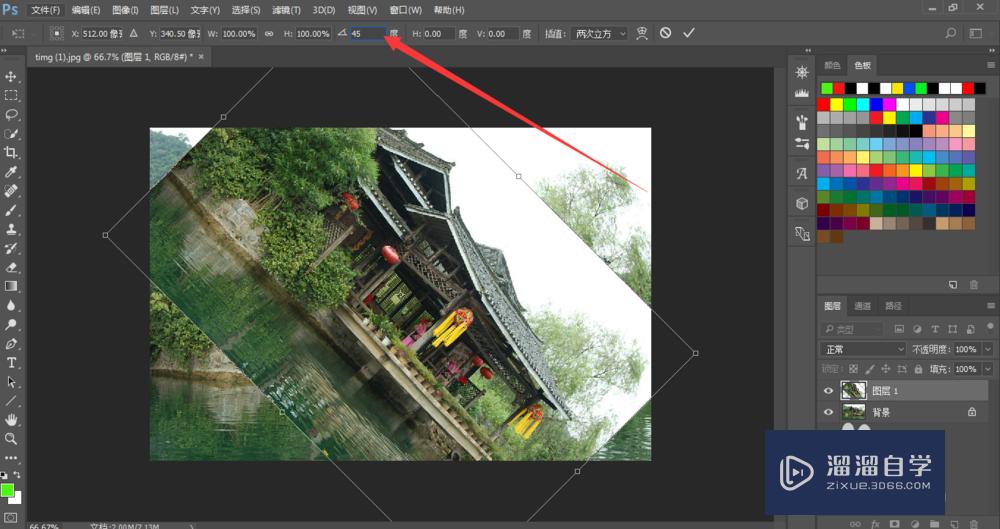Select the Path Selection tool
This screenshot has height=529, width=1000.
click(11, 382)
